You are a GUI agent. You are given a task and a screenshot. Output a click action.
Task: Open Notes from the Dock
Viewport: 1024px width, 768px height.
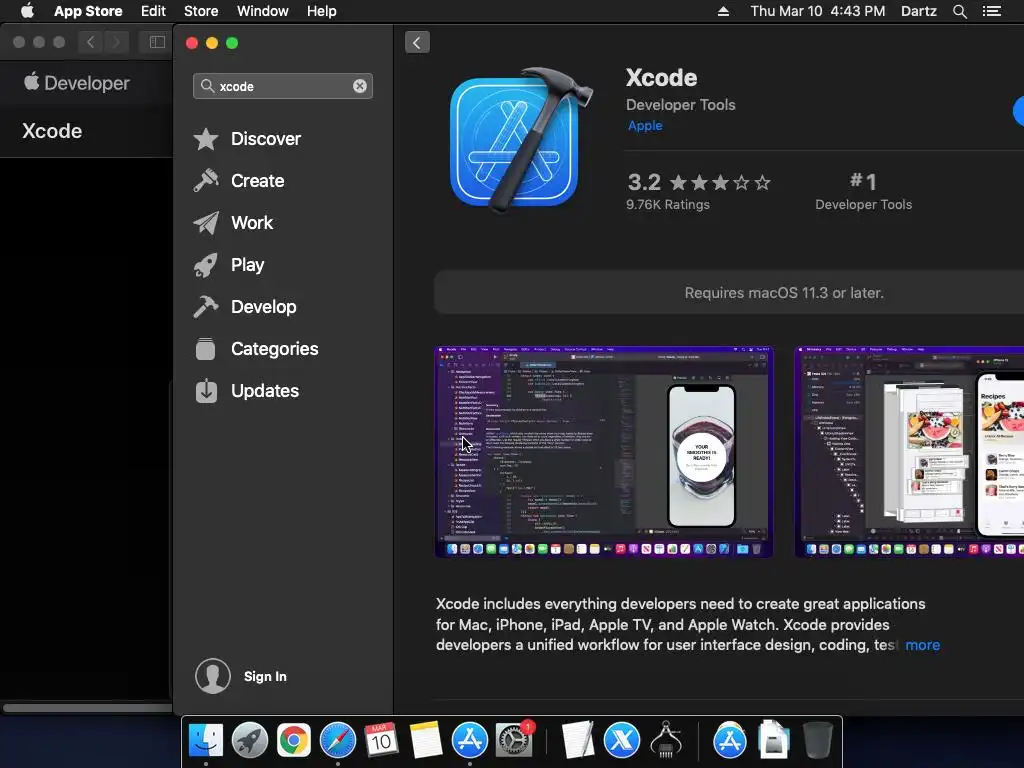426,740
